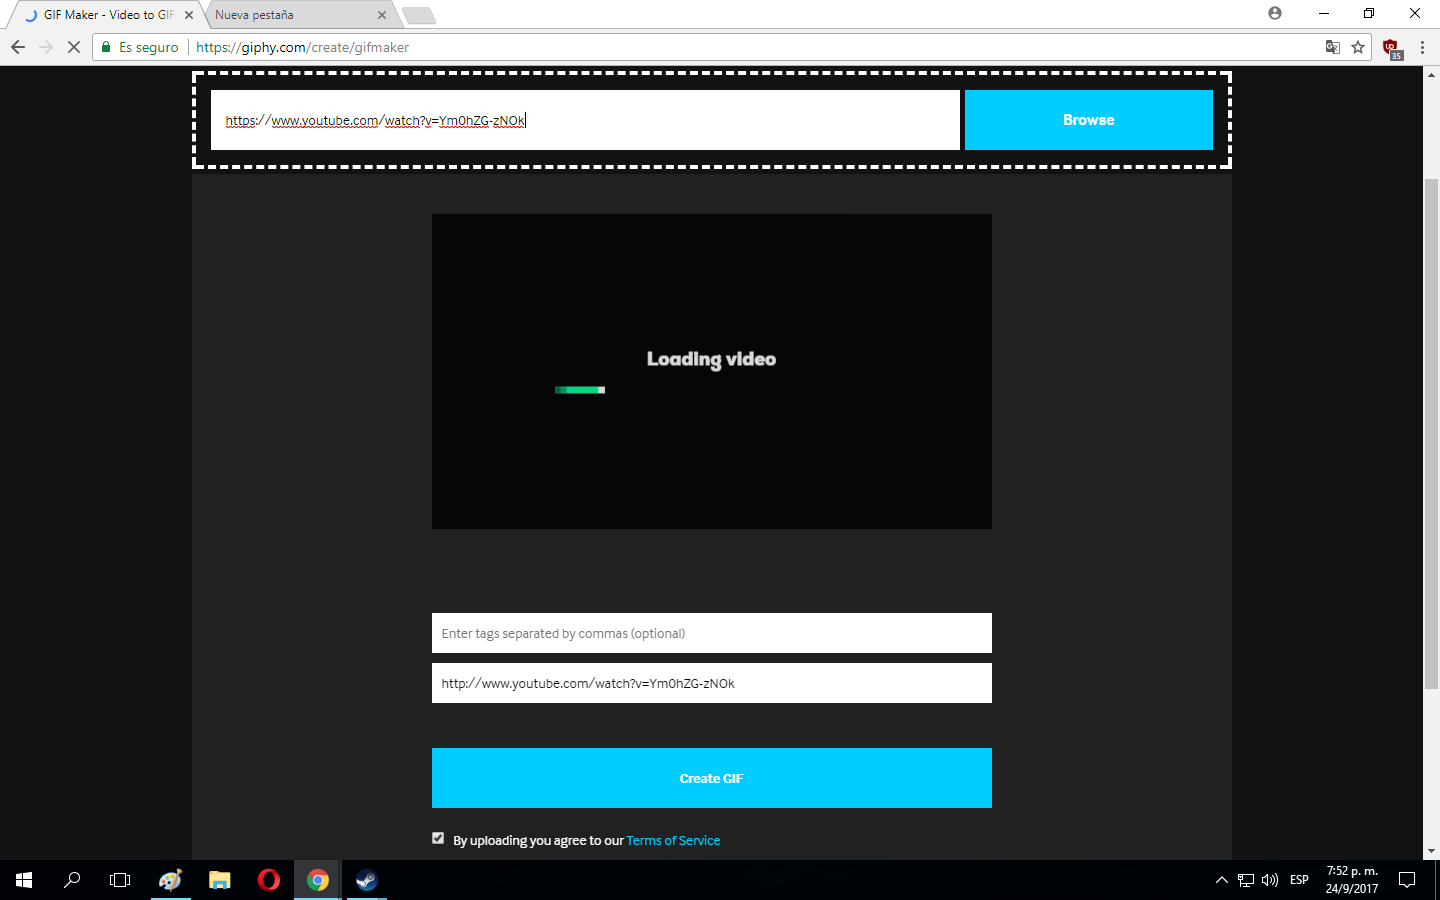The image size is (1440, 900).
Task: Close the Nueva pestaña tab
Action: pyautogui.click(x=382, y=15)
